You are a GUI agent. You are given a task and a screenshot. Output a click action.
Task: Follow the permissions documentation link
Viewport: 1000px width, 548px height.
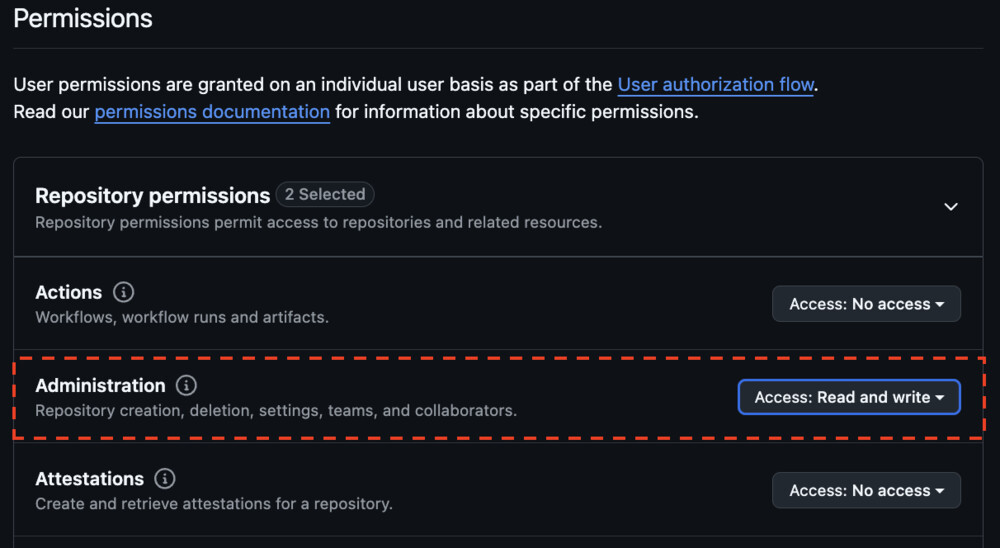212,112
